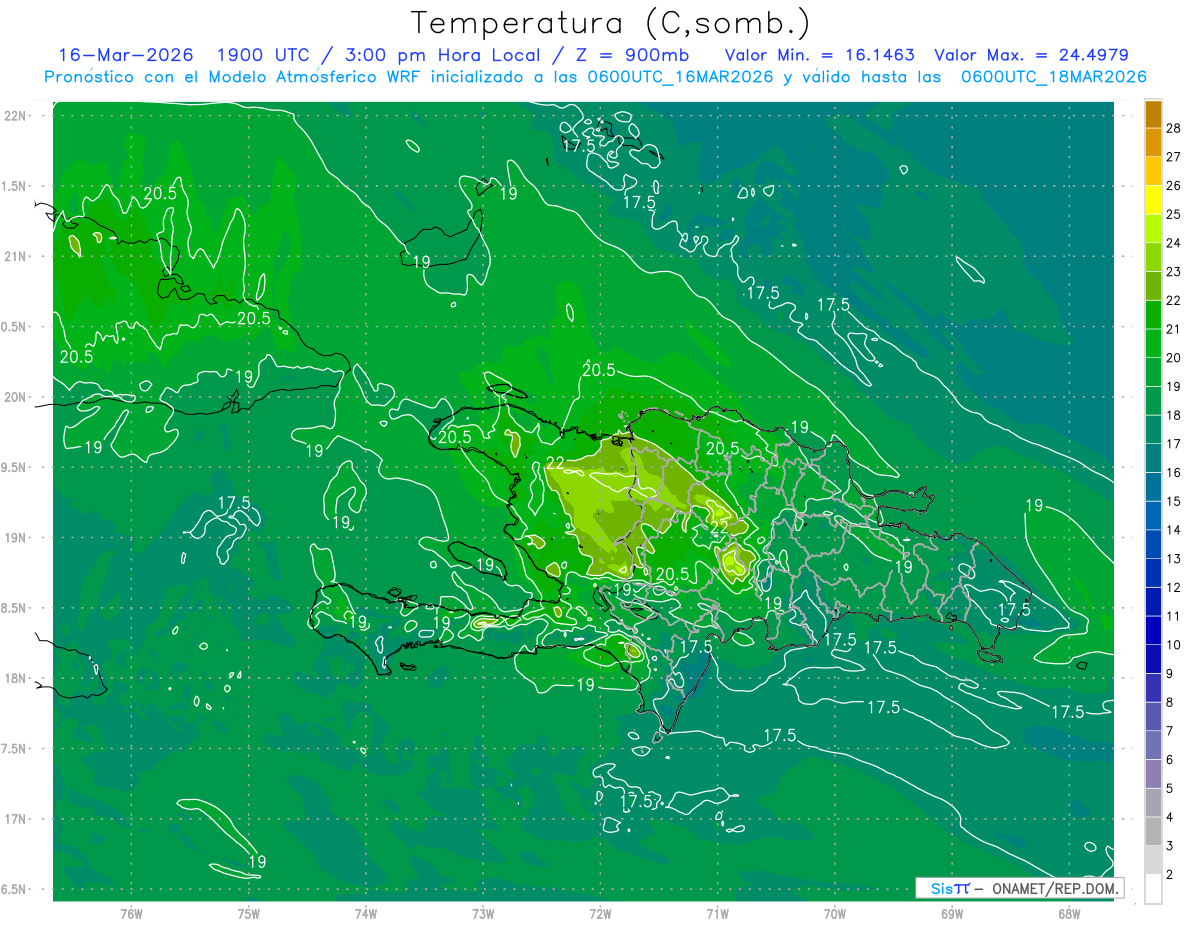This screenshot has height=927, width=1200.
Task: Click the '76W' longitude axis label
Action: pyautogui.click(x=131, y=912)
